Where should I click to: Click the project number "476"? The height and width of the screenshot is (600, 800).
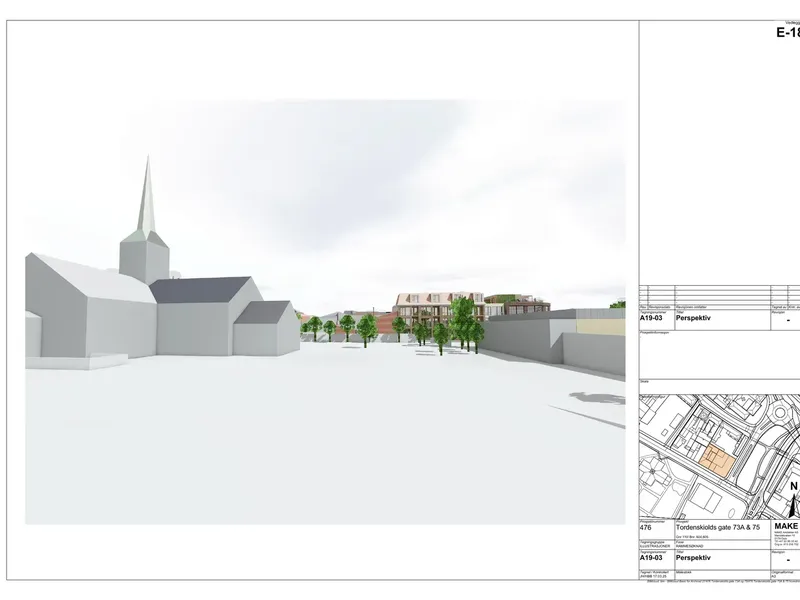click(645, 528)
